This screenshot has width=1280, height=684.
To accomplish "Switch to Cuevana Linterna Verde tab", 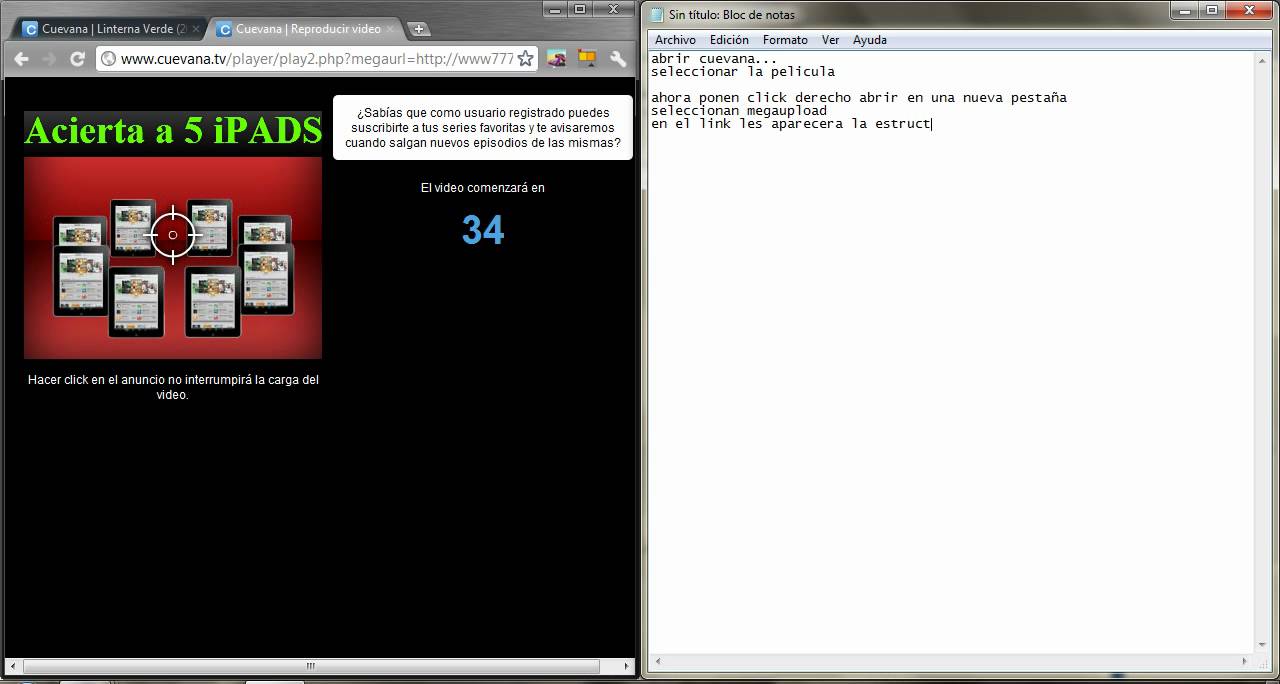I will 109,29.
